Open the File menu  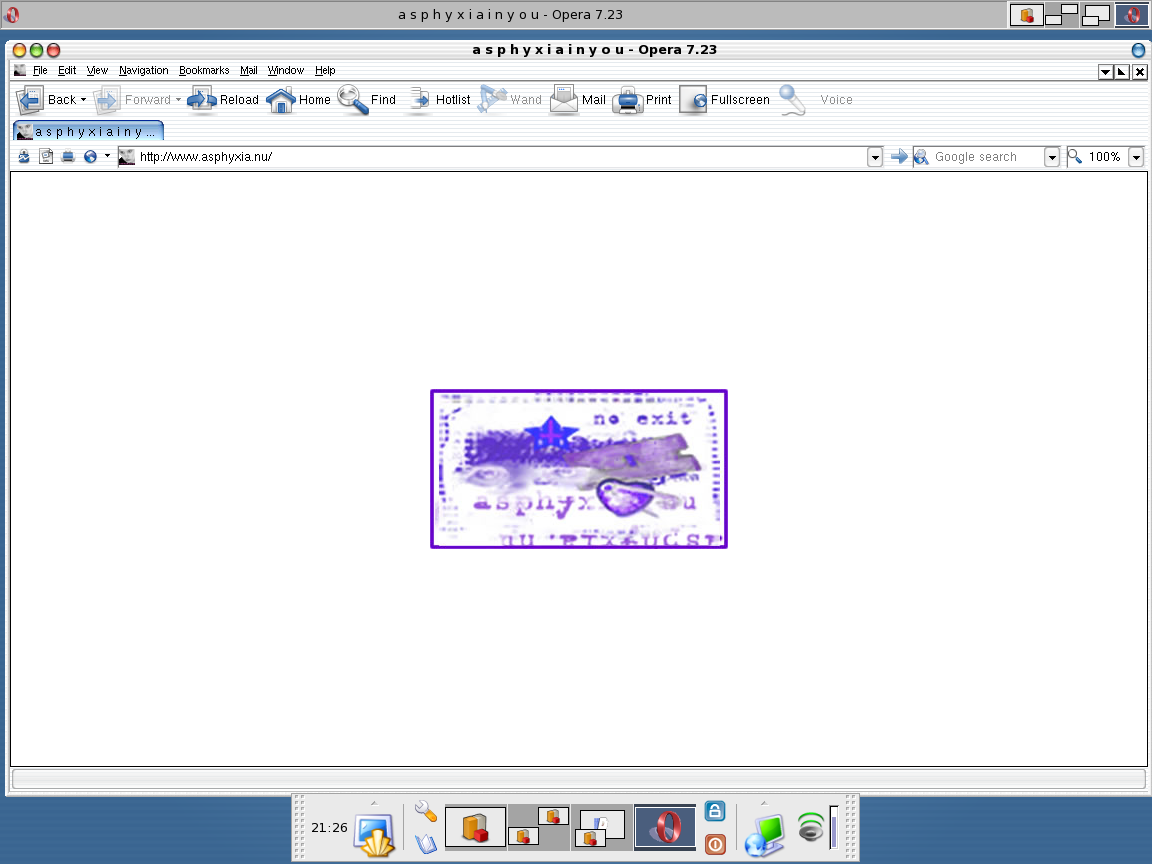(40, 71)
